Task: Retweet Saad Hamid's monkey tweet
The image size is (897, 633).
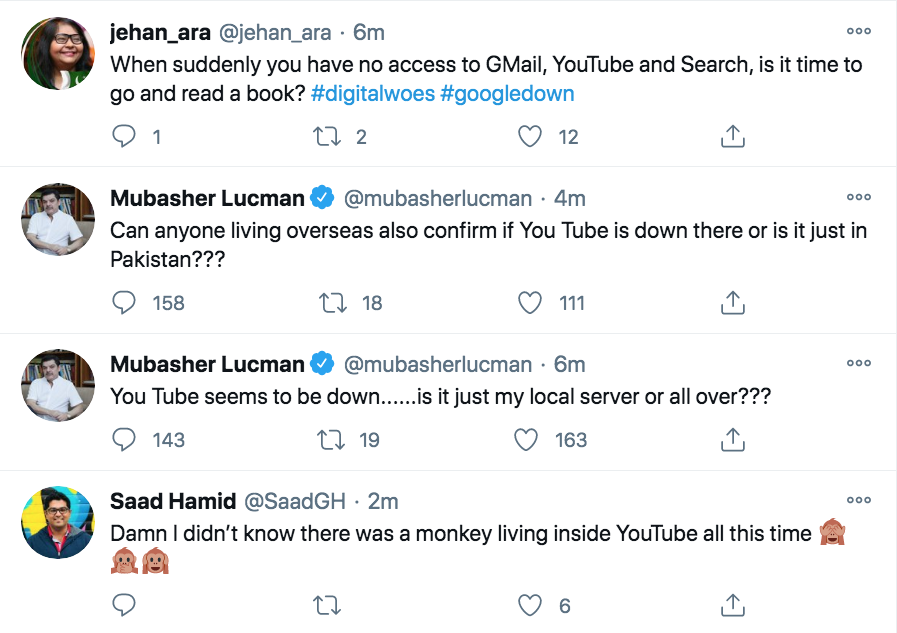Action: coord(326,605)
